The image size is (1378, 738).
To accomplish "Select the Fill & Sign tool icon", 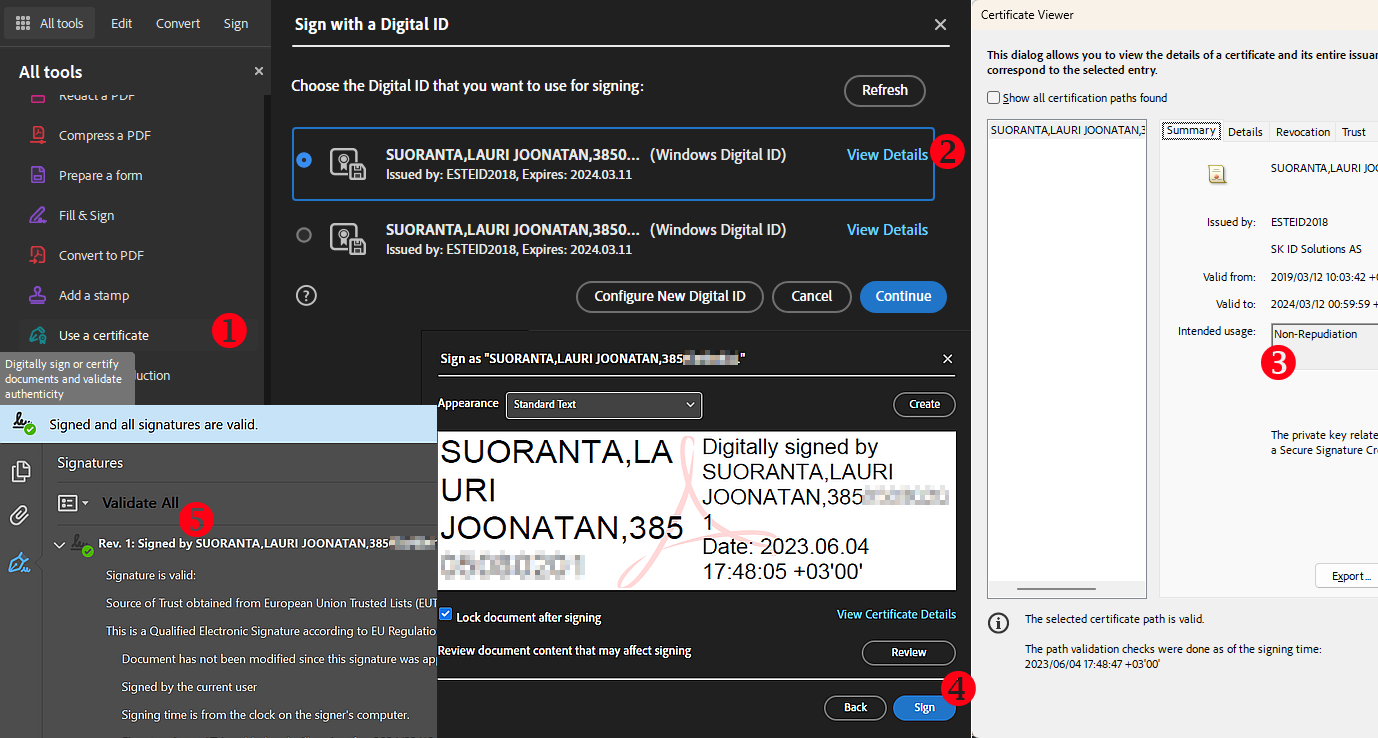I will click(38, 215).
